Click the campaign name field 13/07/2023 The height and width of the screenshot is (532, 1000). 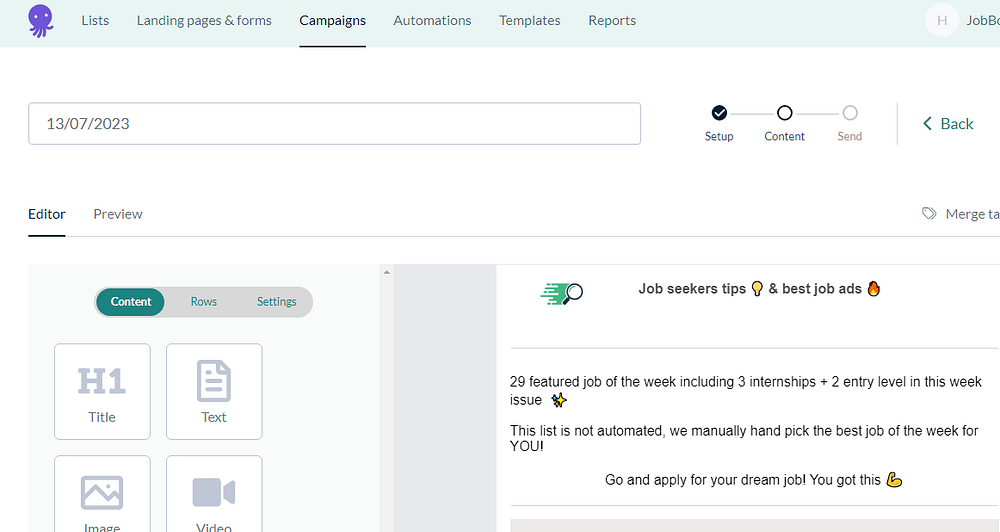point(334,124)
